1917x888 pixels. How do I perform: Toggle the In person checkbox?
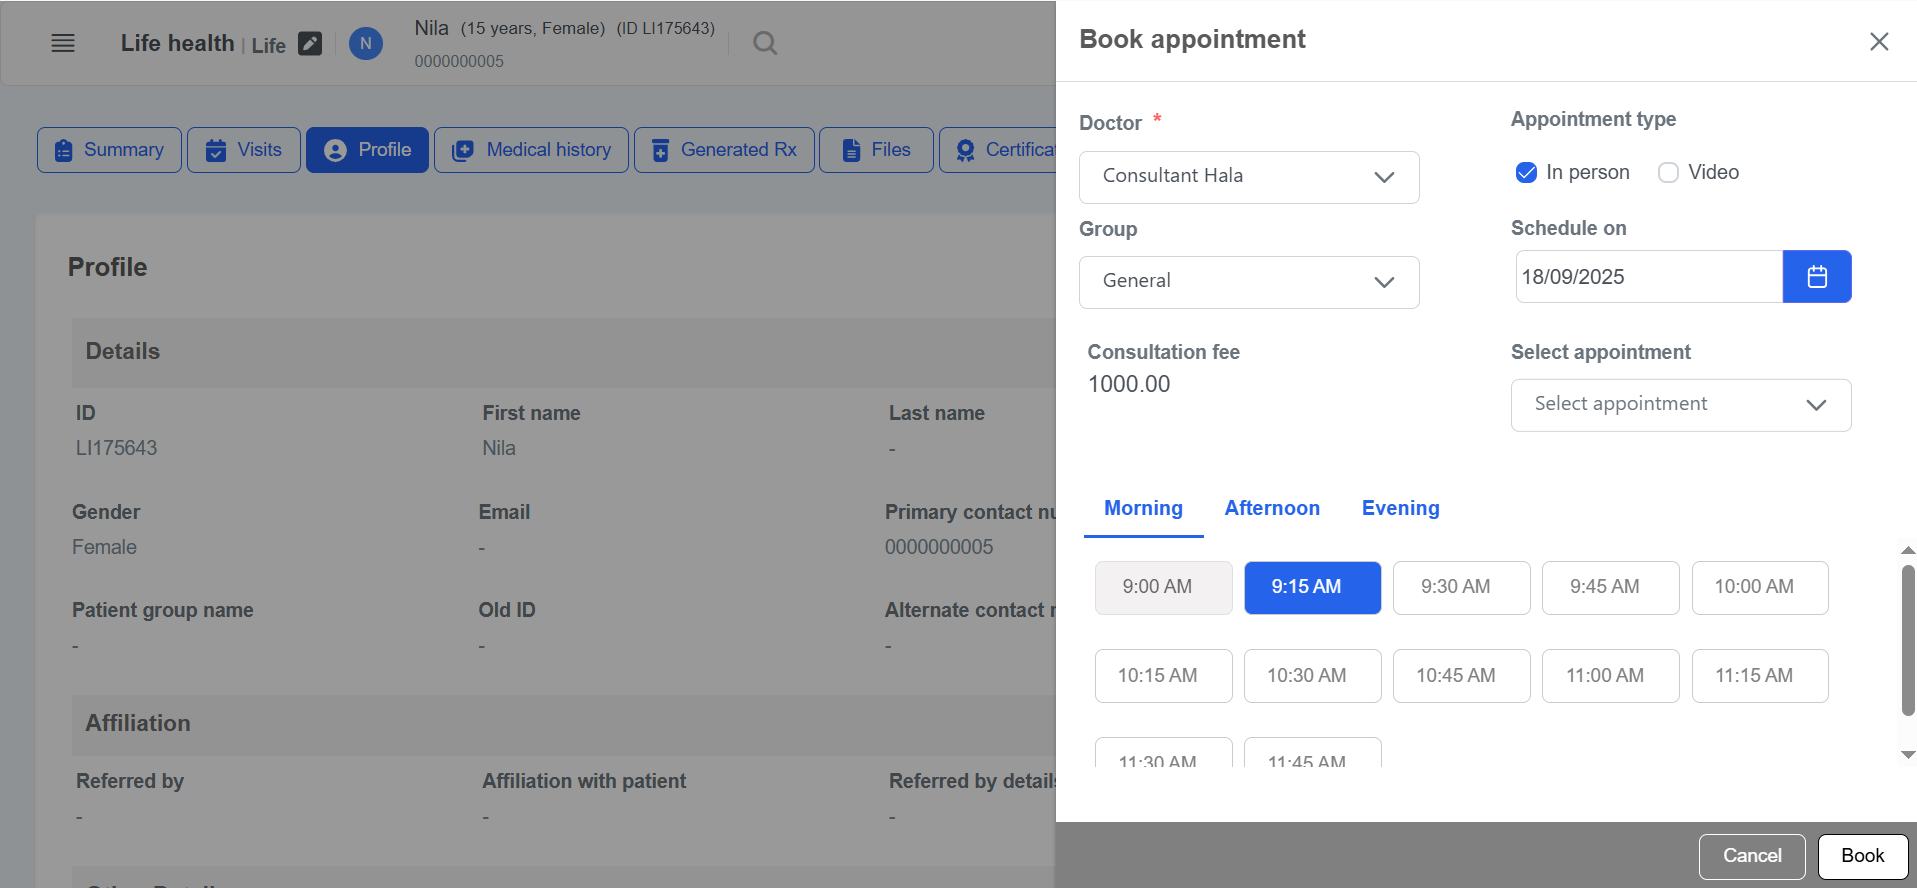[x=1526, y=173]
